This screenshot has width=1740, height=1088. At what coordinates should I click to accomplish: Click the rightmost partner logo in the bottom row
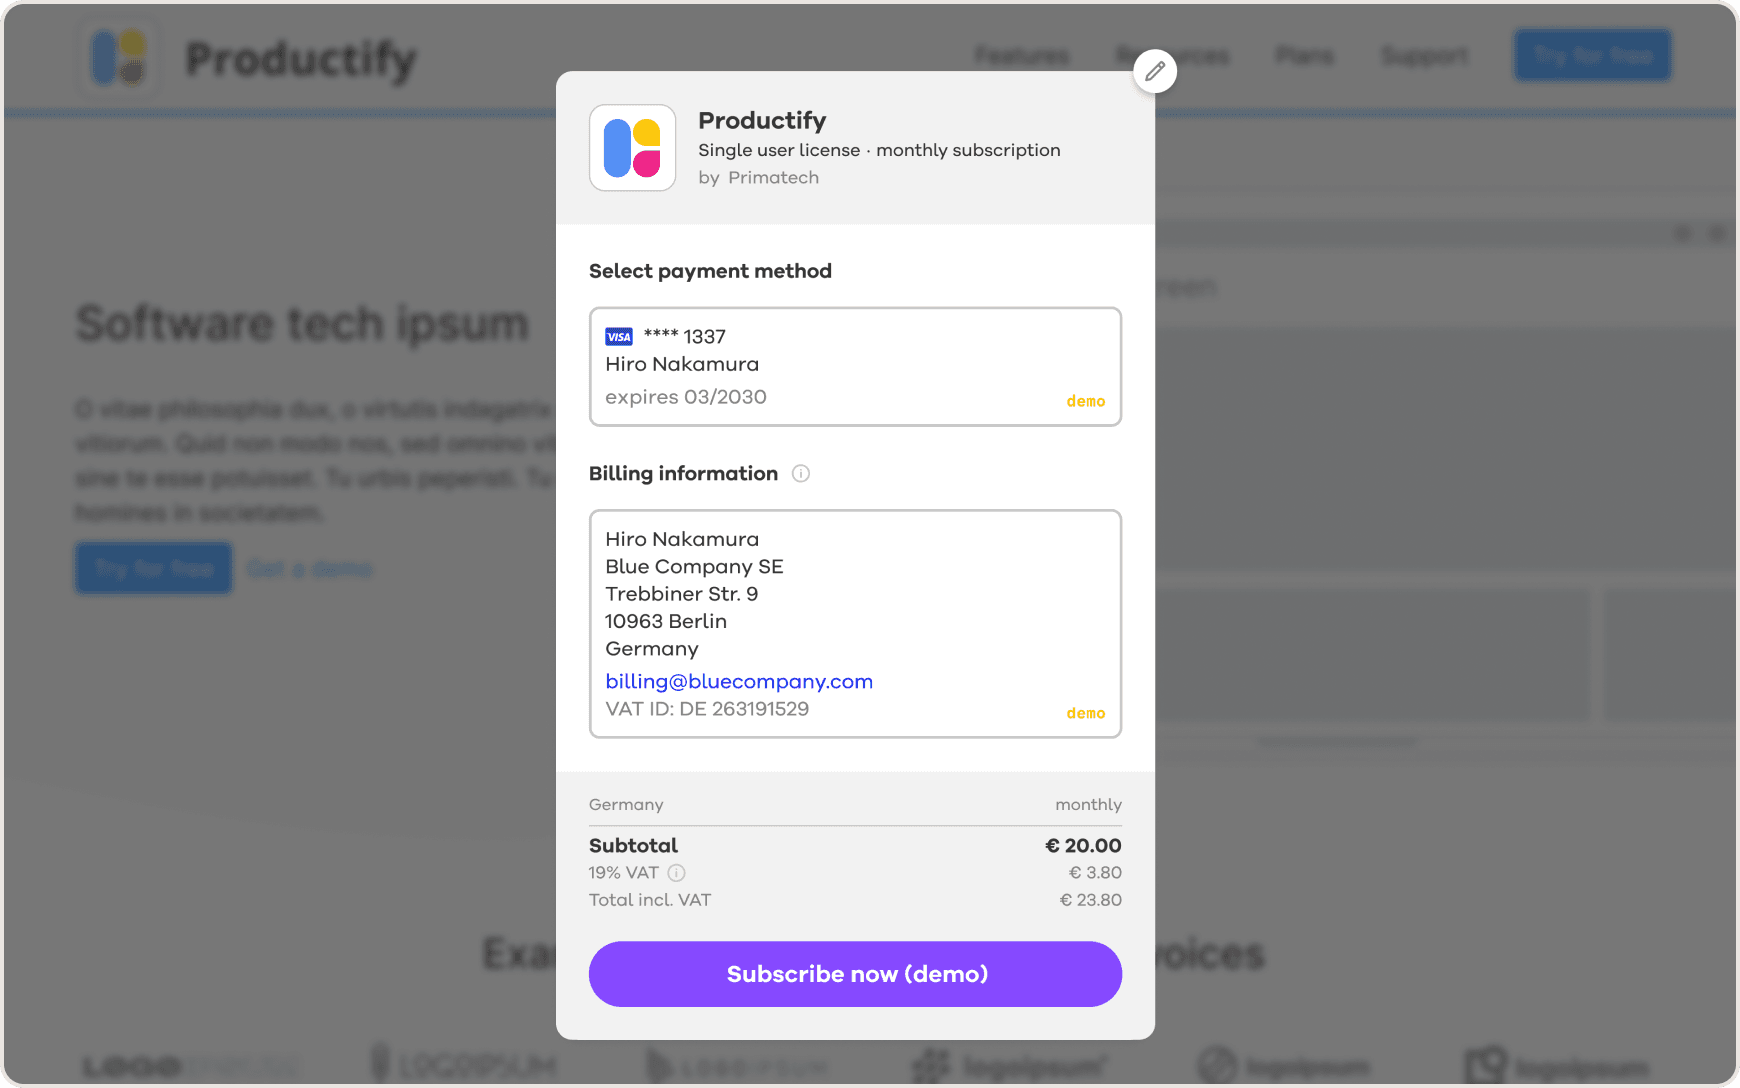pyautogui.click(x=1555, y=1066)
